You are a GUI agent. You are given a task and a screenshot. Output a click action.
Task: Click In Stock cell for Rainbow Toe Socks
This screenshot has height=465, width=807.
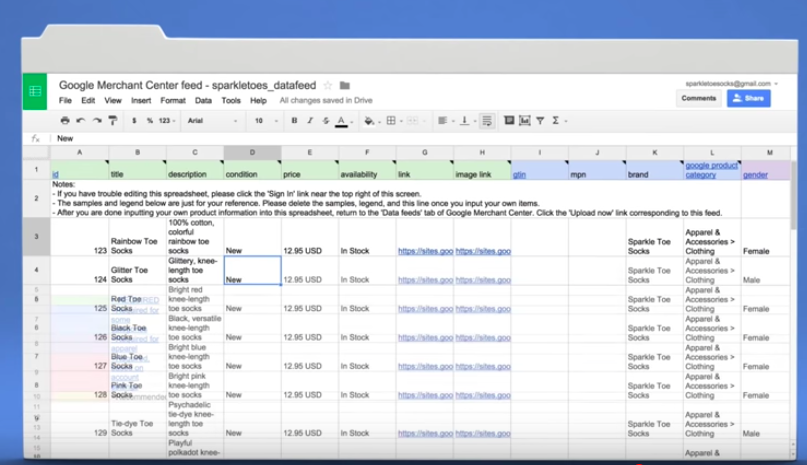click(367, 237)
